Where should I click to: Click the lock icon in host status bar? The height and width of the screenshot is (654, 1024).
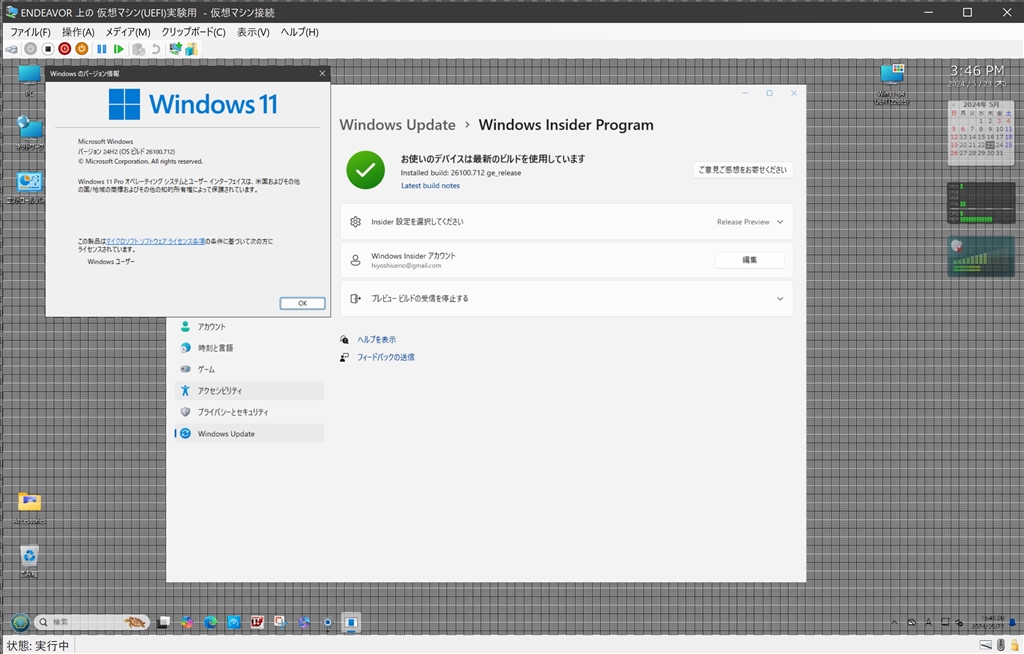click(x=1014, y=646)
